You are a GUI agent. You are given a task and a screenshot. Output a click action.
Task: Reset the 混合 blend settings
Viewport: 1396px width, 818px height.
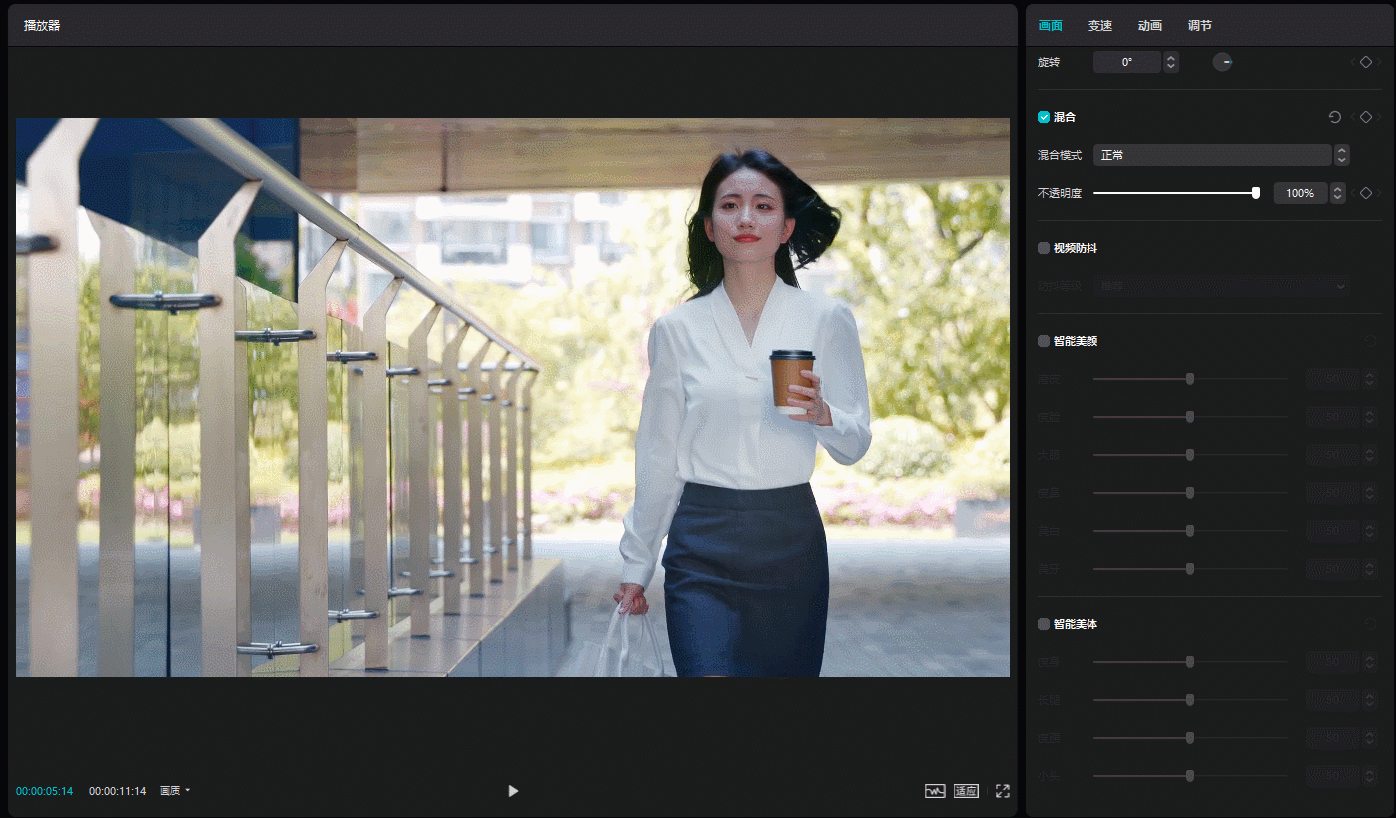coord(1334,117)
